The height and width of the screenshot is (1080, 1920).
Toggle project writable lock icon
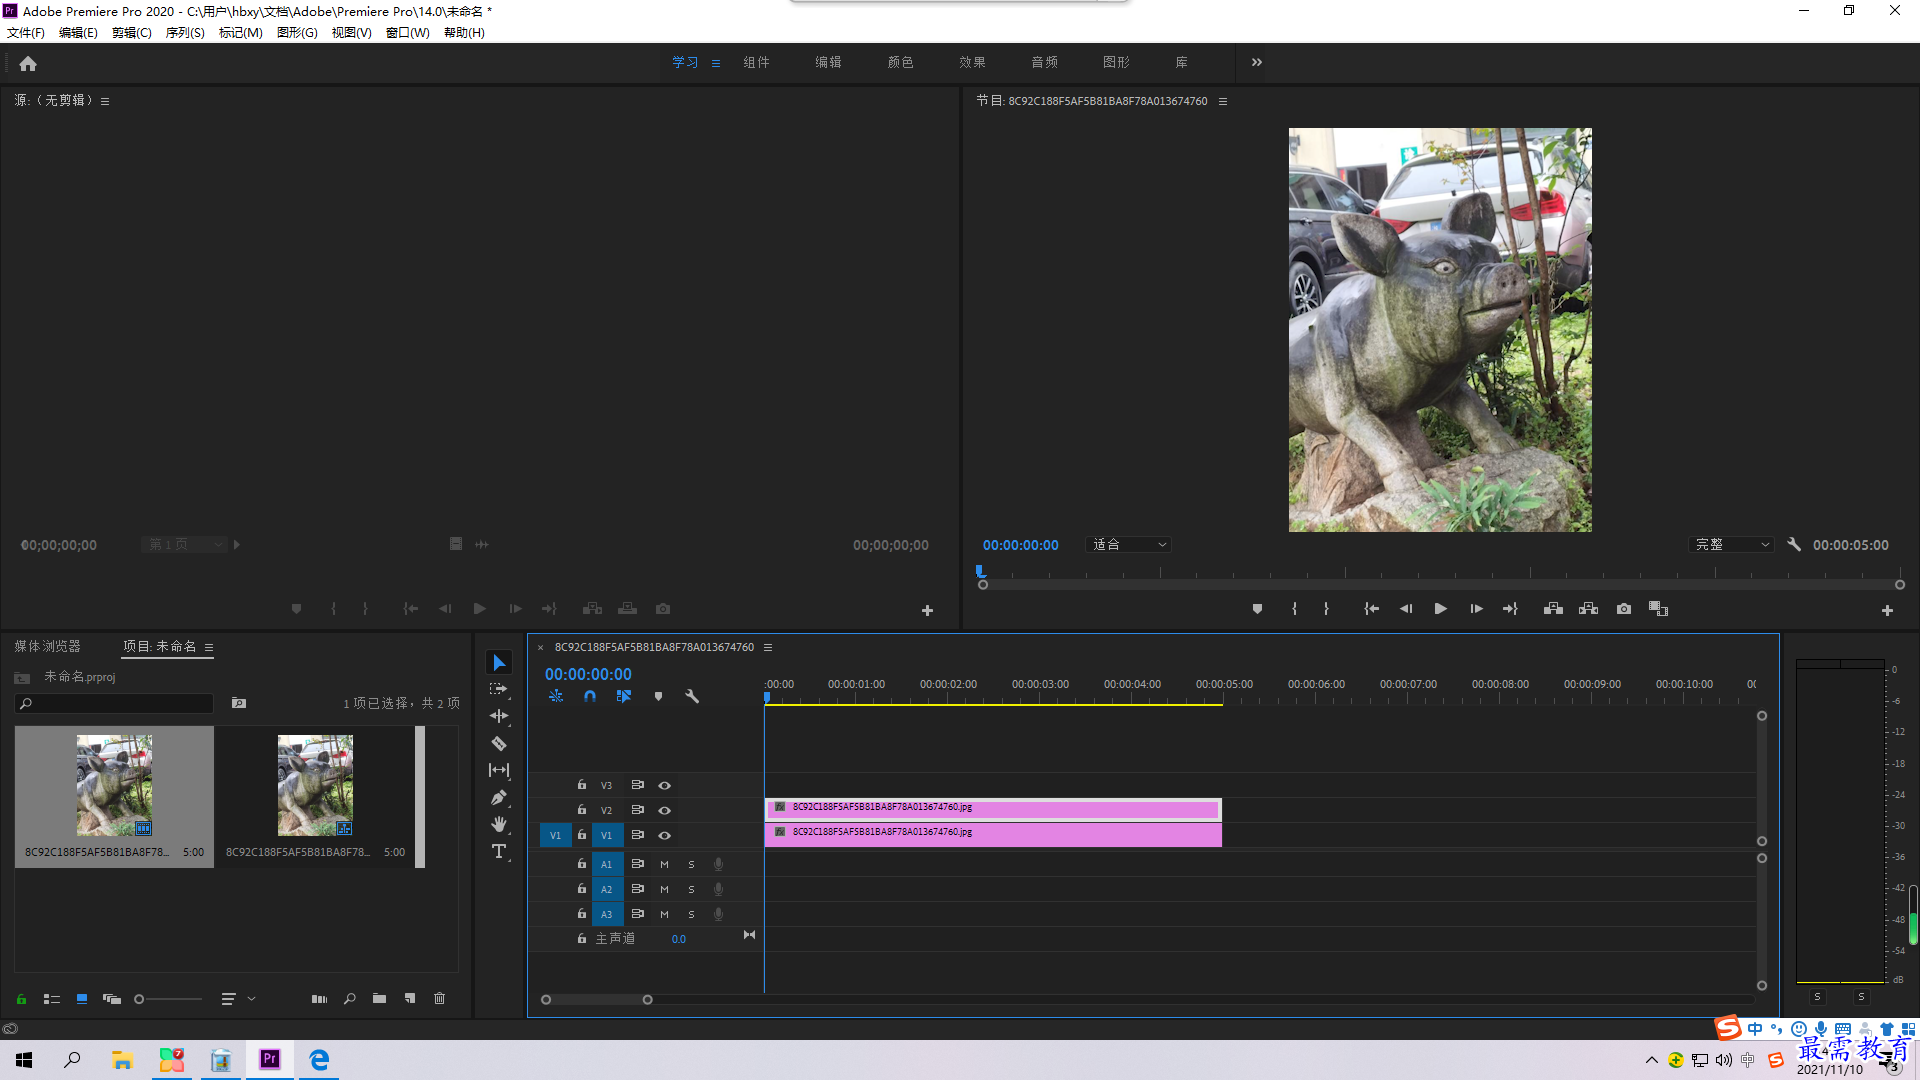[21, 998]
